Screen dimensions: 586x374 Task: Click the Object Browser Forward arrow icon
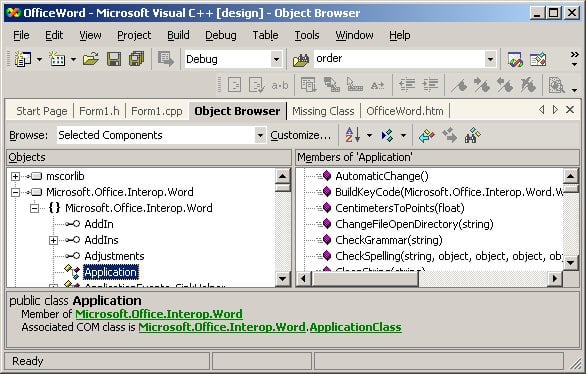tap(450, 135)
